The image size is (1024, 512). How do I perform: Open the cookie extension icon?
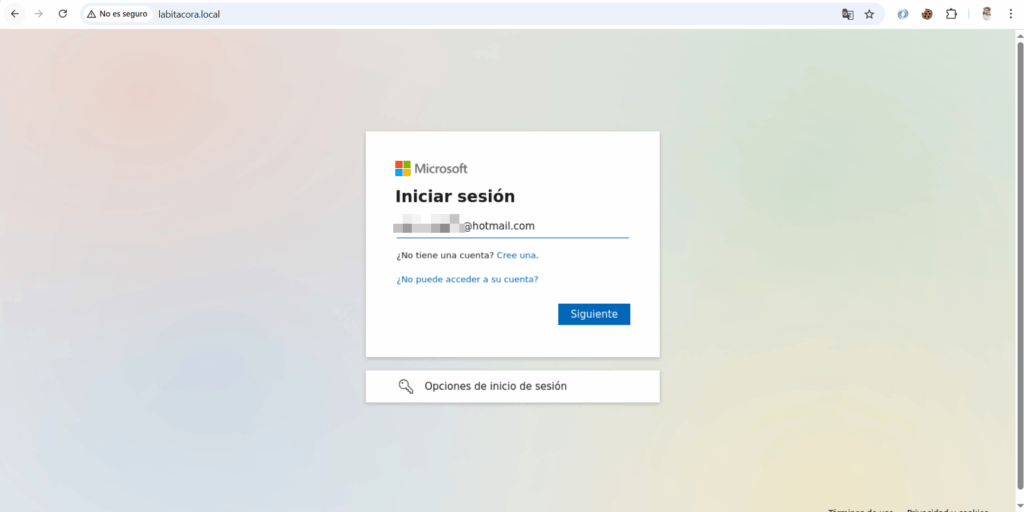click(927, 14)
